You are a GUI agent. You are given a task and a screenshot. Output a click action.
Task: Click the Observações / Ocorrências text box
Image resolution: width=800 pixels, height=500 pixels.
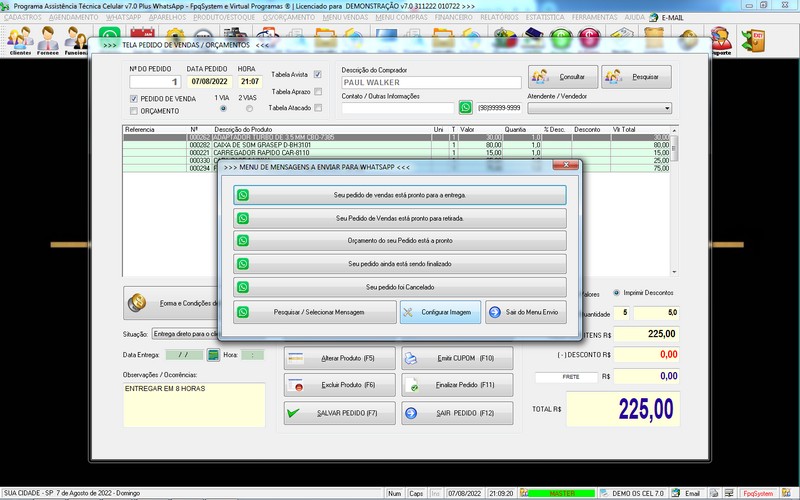click(x=196, y=402)
